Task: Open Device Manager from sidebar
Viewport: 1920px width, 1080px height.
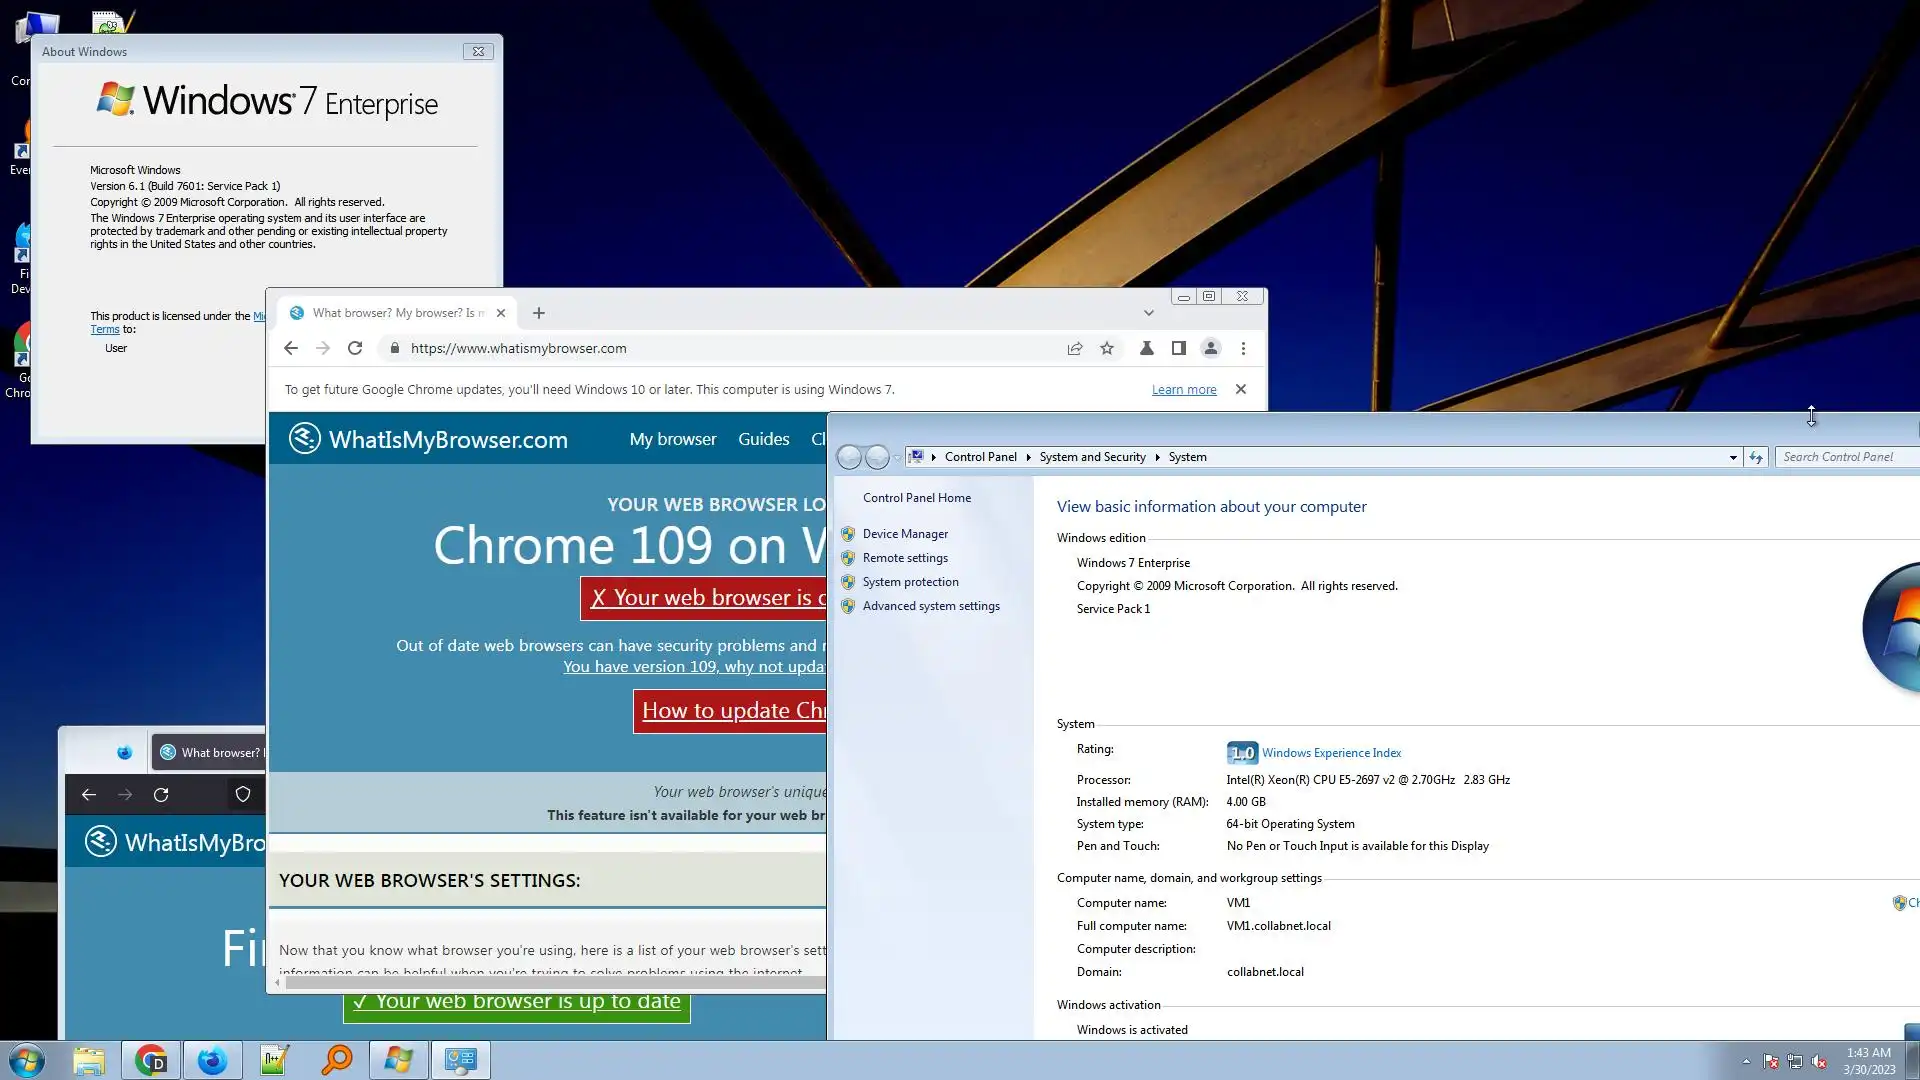Action: click(905, 534)
